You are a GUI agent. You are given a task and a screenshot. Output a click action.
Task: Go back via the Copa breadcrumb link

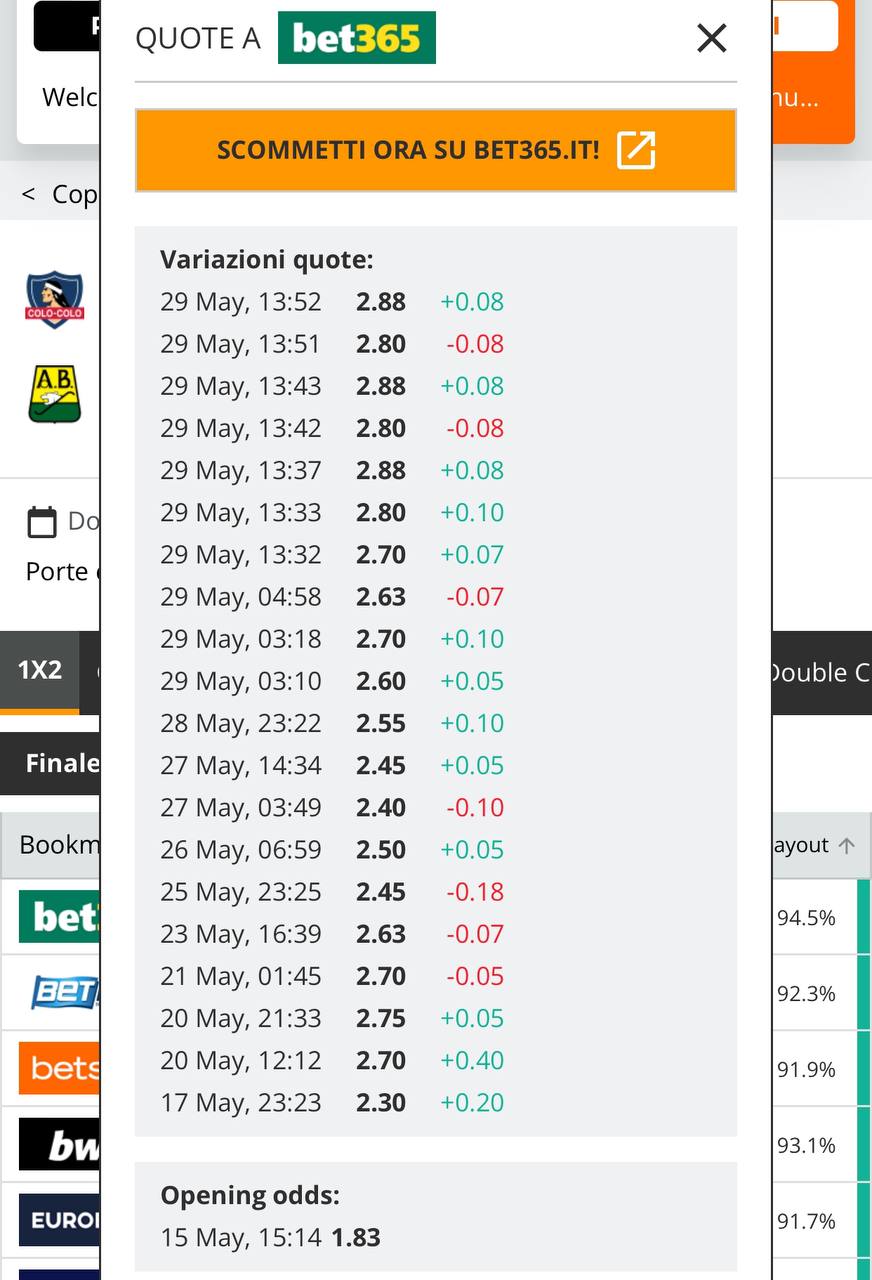coord(60,194)
